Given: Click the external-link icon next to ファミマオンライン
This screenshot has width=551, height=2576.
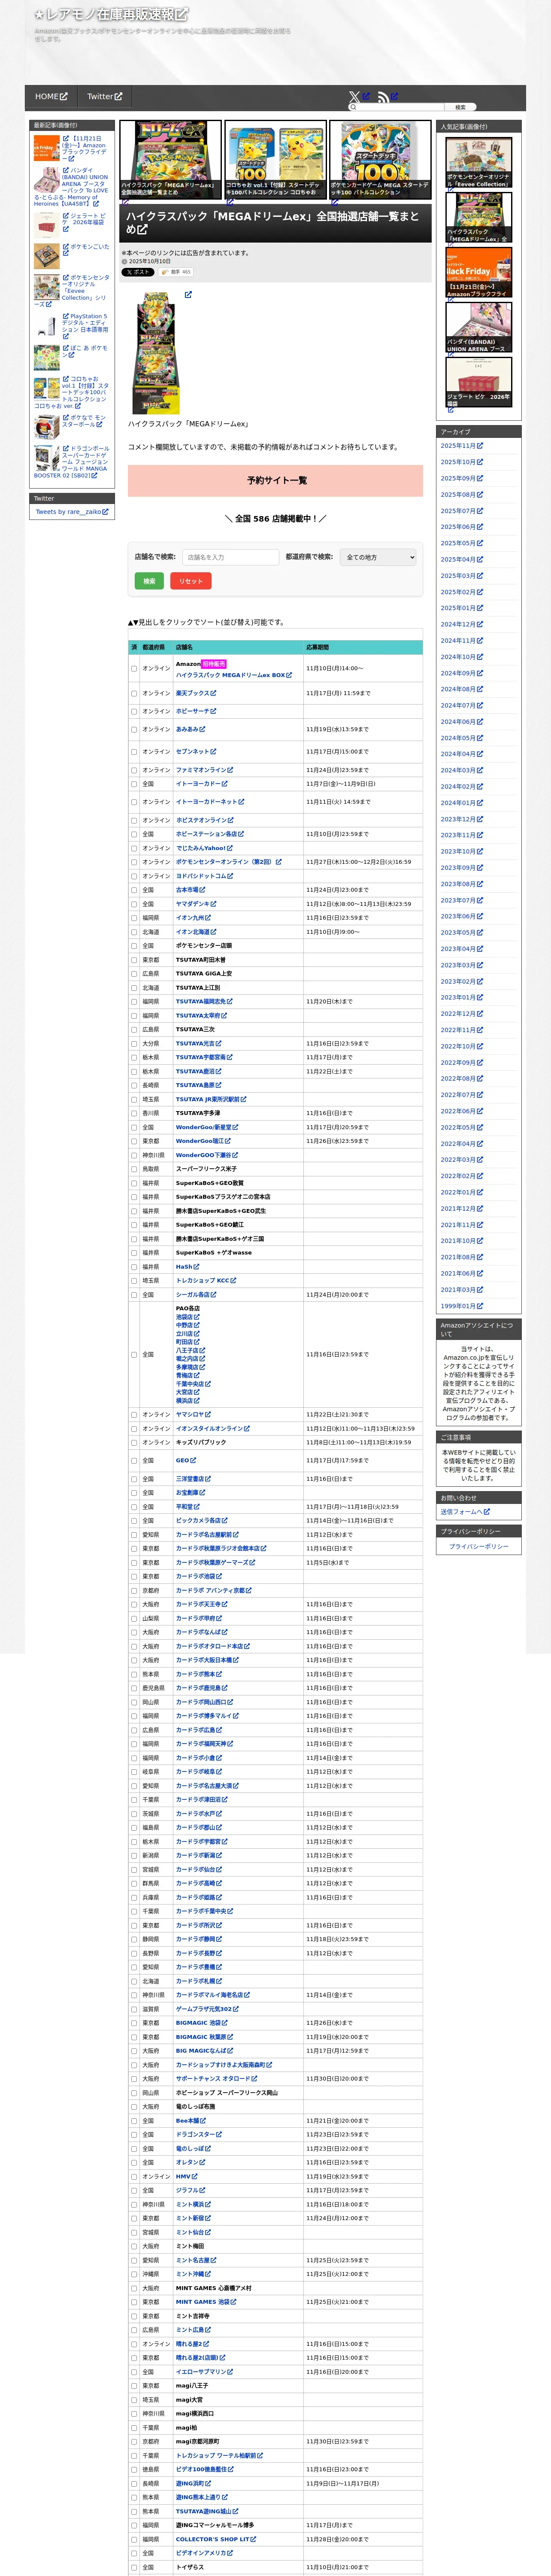Looking at the screenshot, I should (x=230, y=770).
